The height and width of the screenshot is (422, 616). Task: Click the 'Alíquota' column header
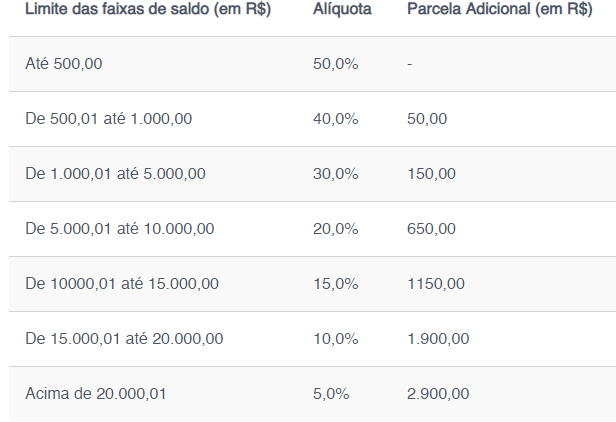pyautogui.click(x=342, y=9)
